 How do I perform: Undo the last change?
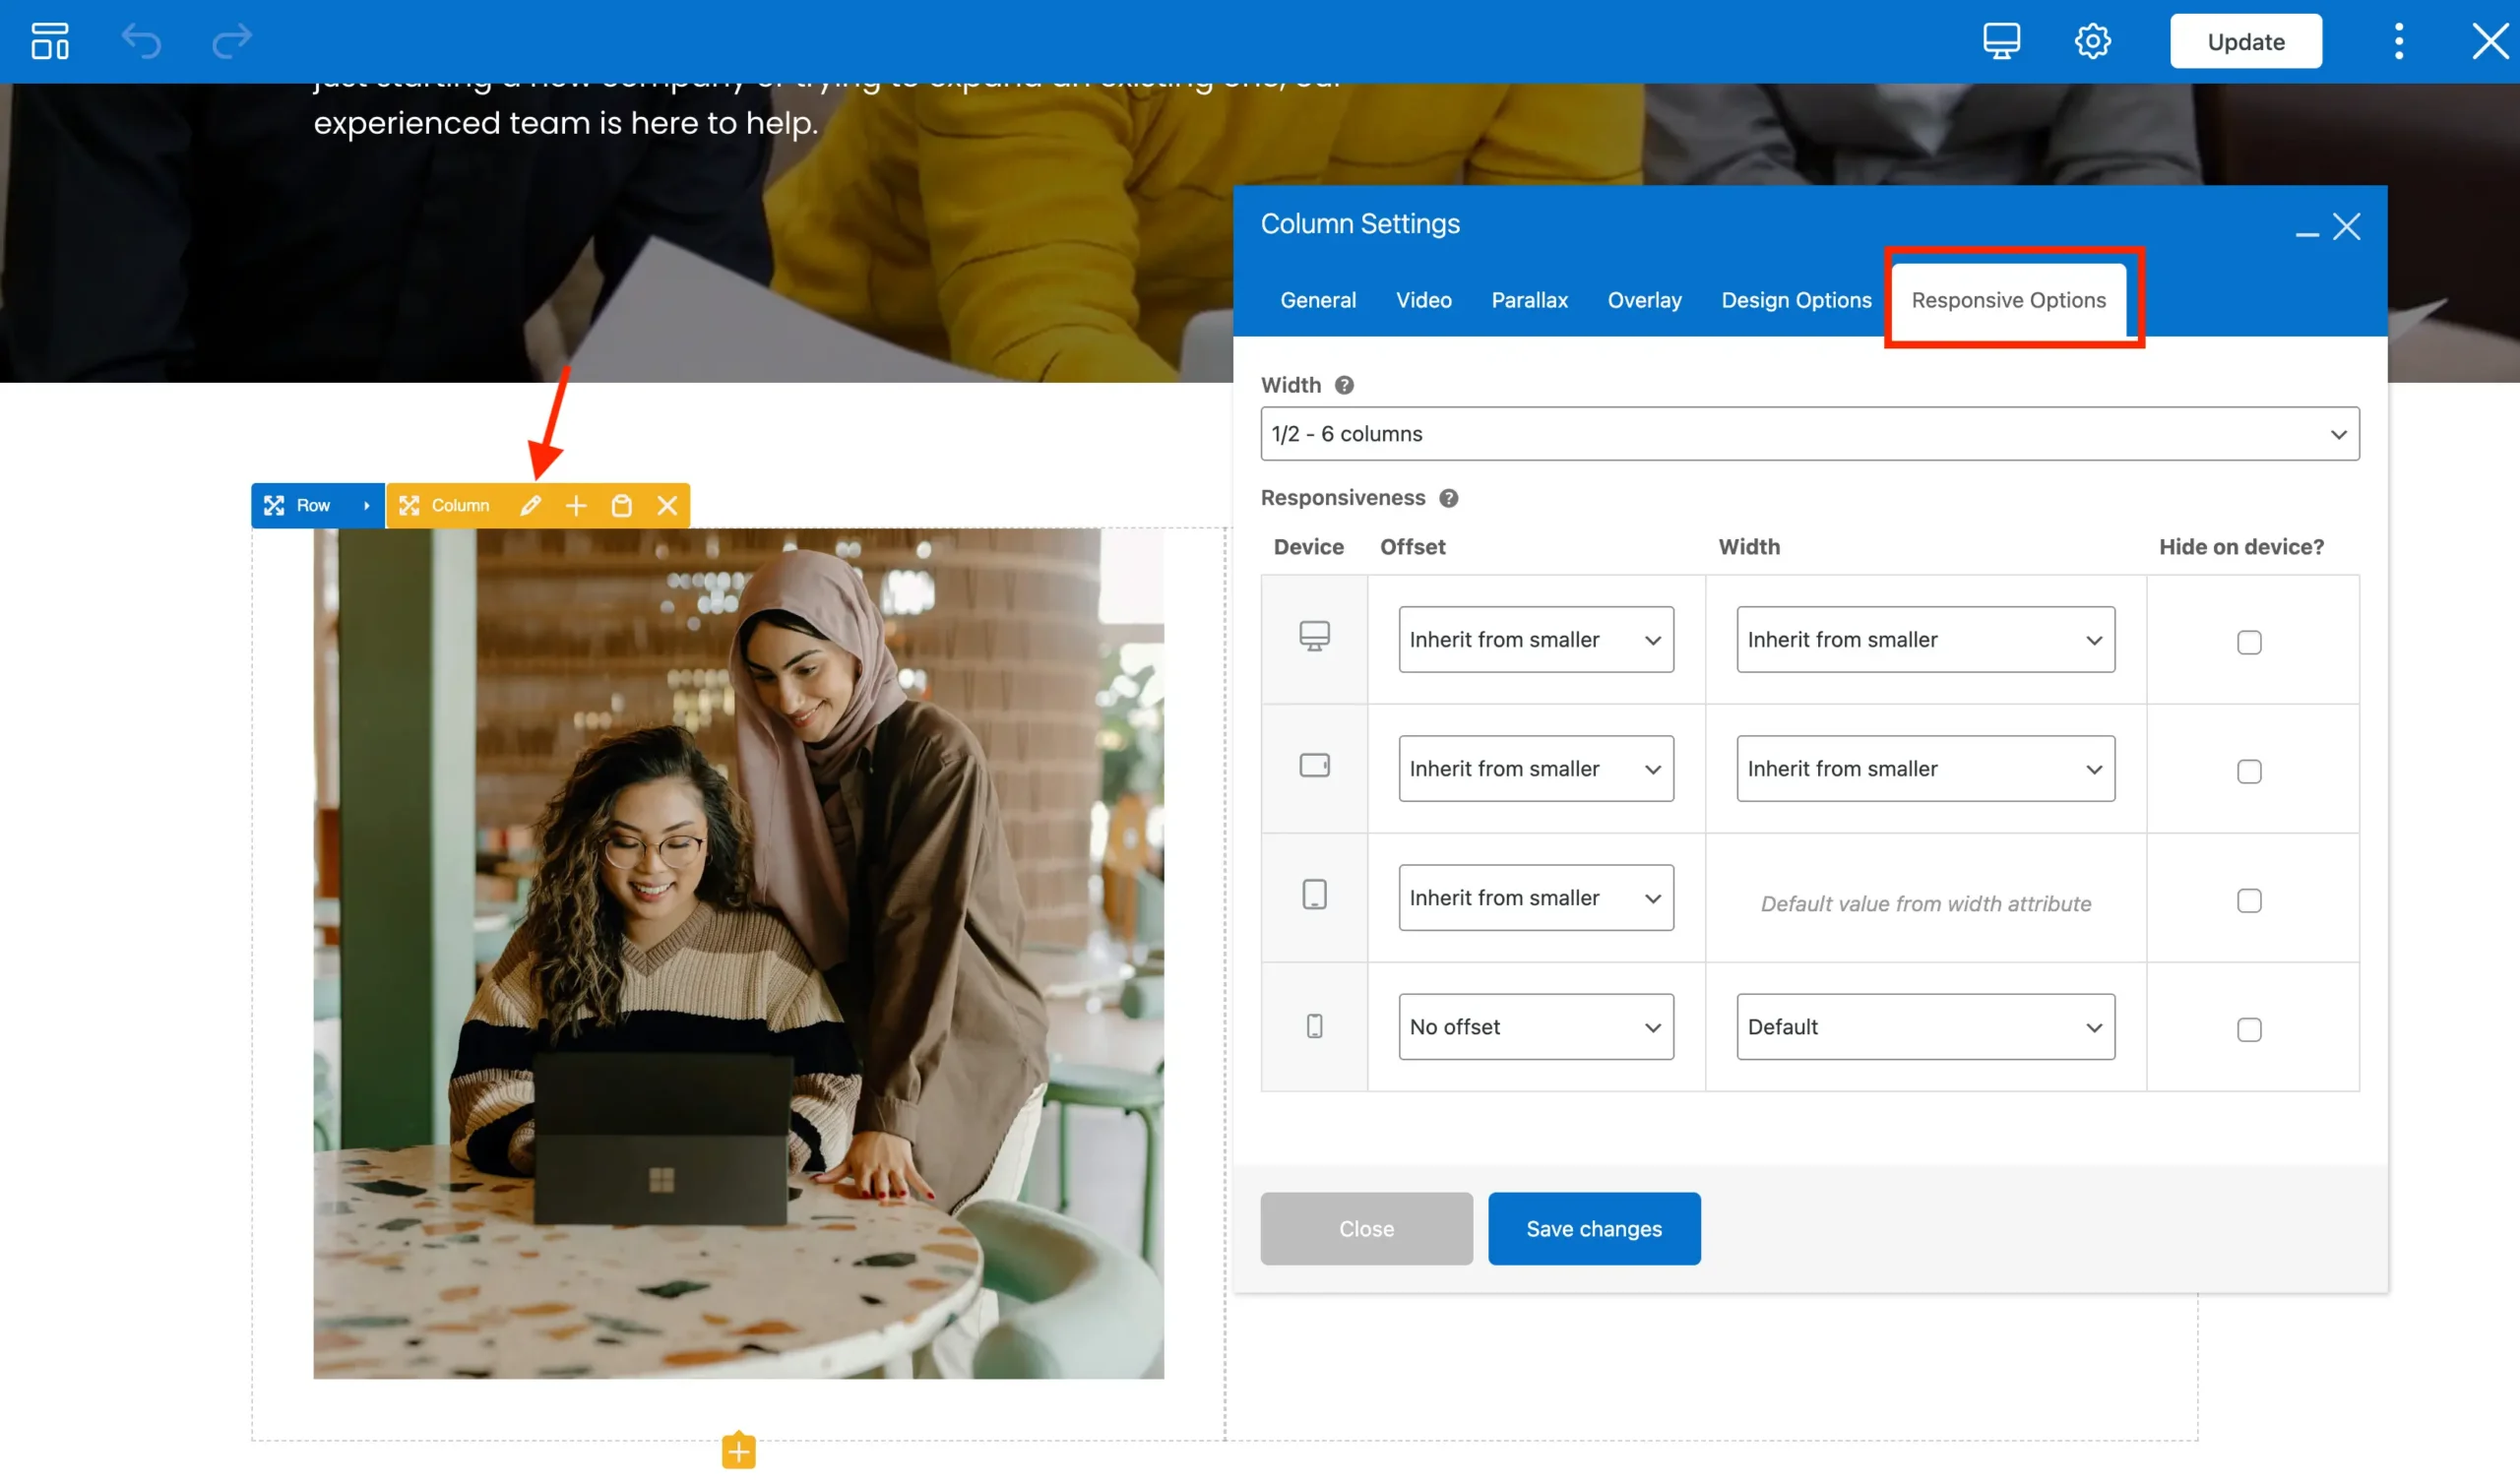142,41
